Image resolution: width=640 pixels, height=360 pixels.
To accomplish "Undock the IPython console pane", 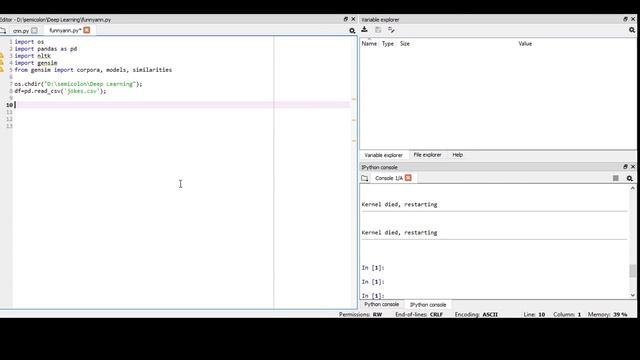I will click(625, 167).
